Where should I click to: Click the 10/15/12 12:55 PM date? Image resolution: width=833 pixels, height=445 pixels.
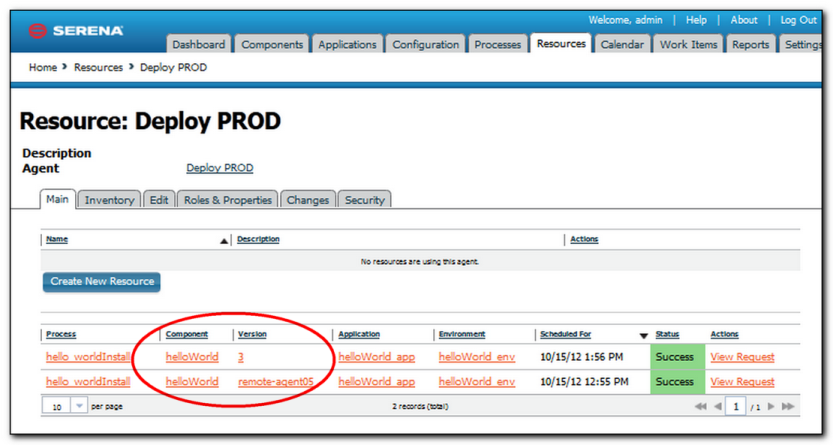(584, 382)
